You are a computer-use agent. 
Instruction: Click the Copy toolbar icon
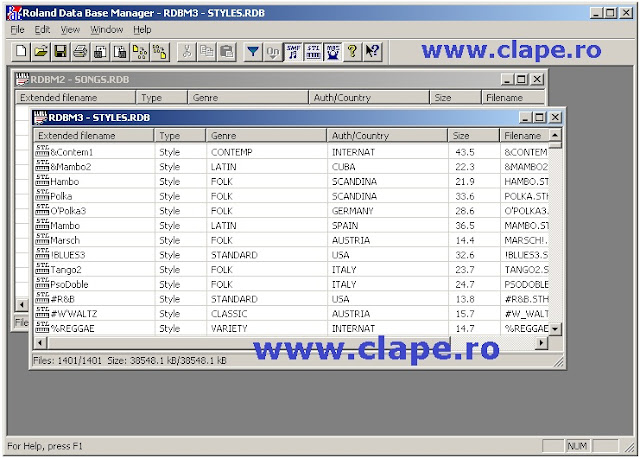pos(207,52)
